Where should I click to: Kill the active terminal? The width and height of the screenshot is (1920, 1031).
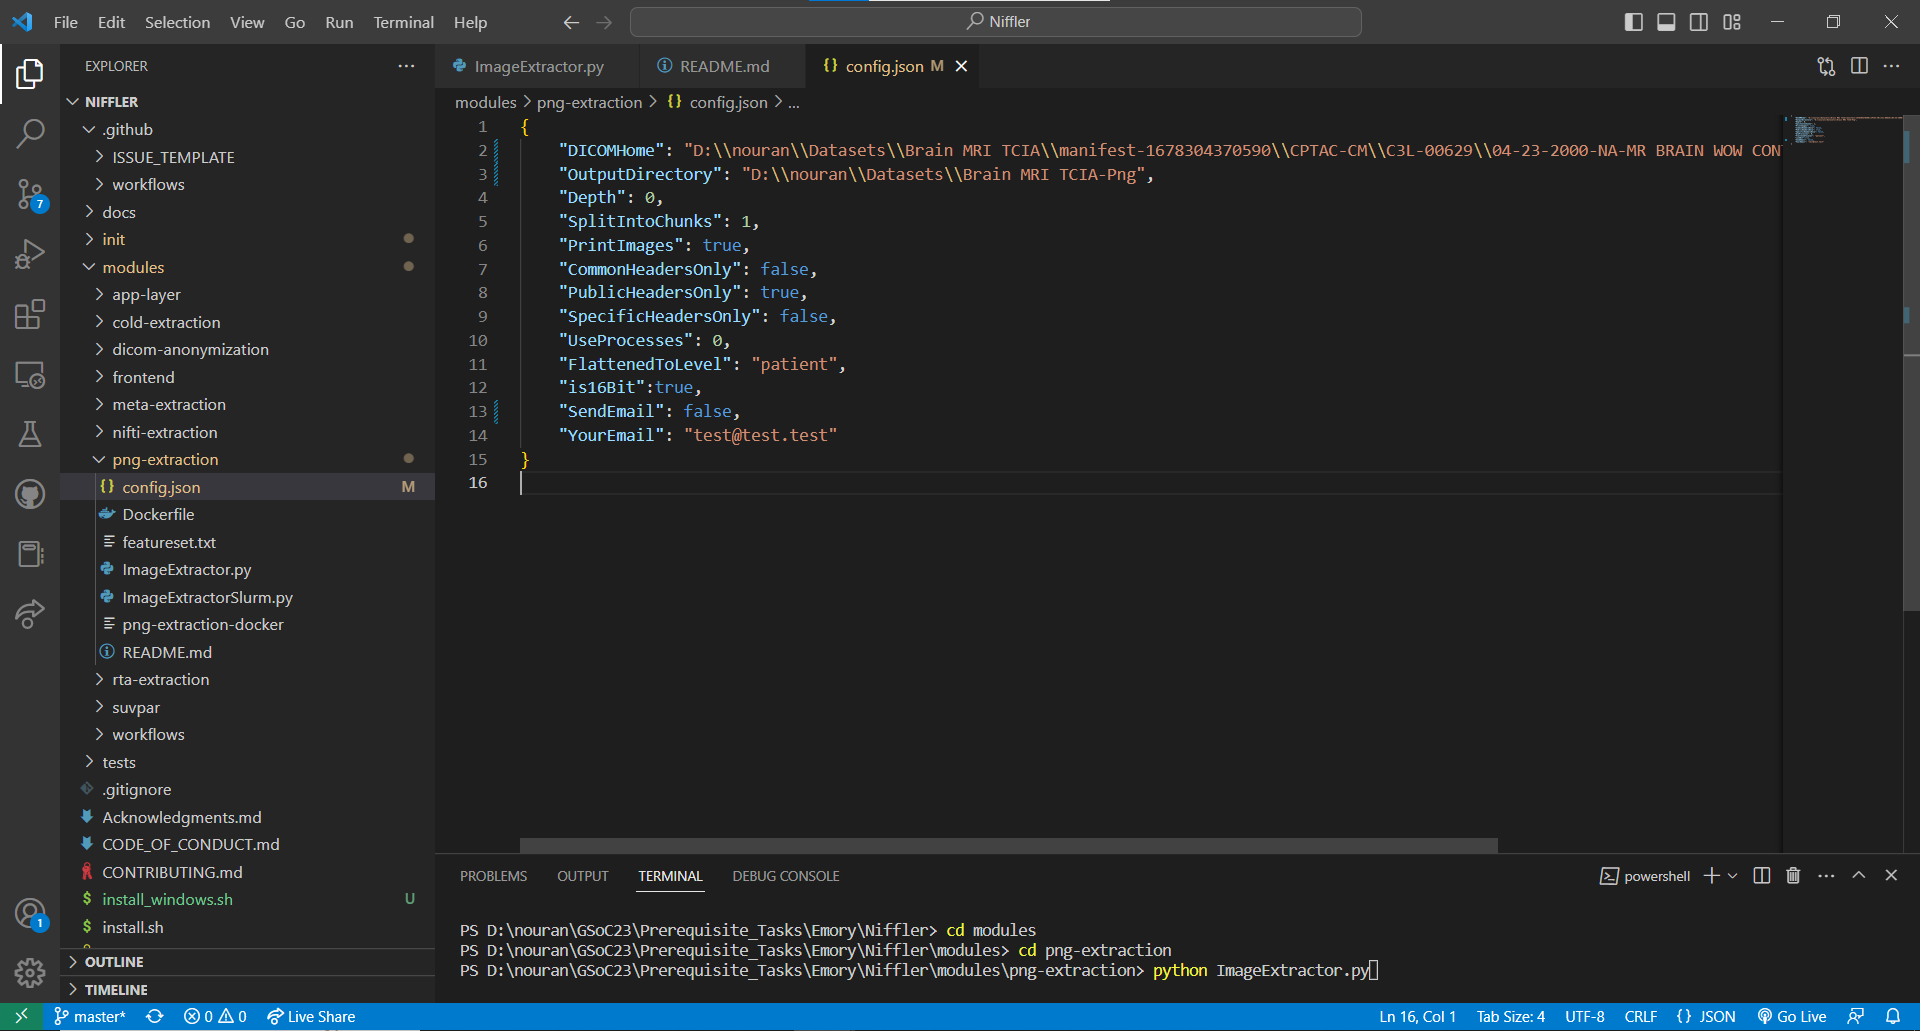click(1791, 875)
